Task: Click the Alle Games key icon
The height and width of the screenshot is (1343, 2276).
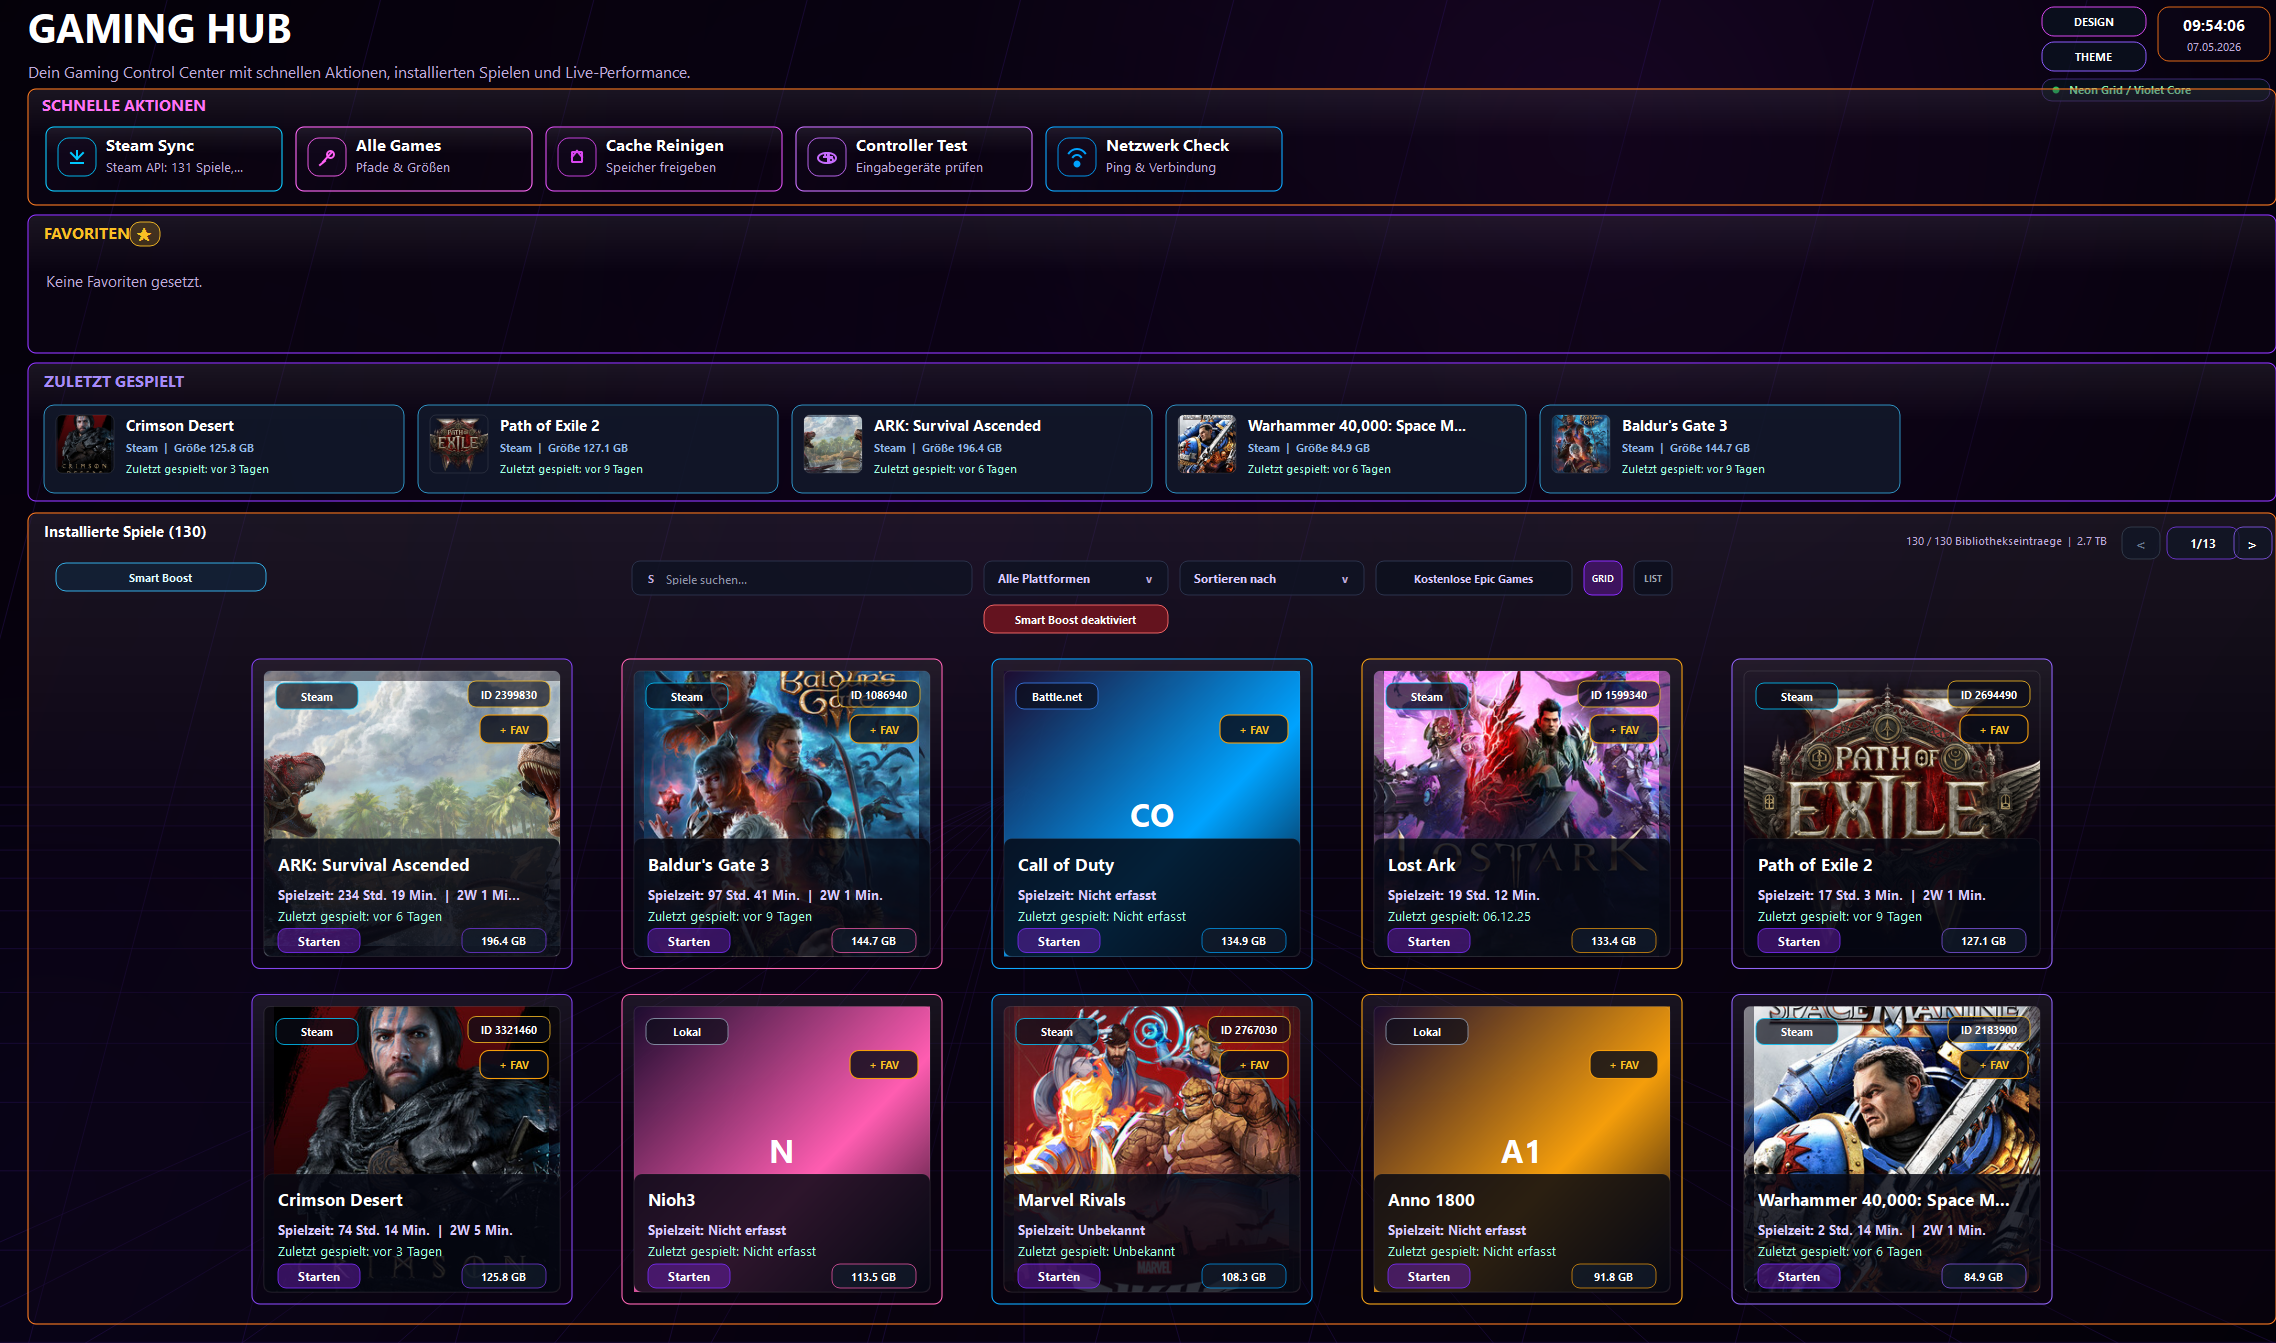Action: click(x=327, y=157)
